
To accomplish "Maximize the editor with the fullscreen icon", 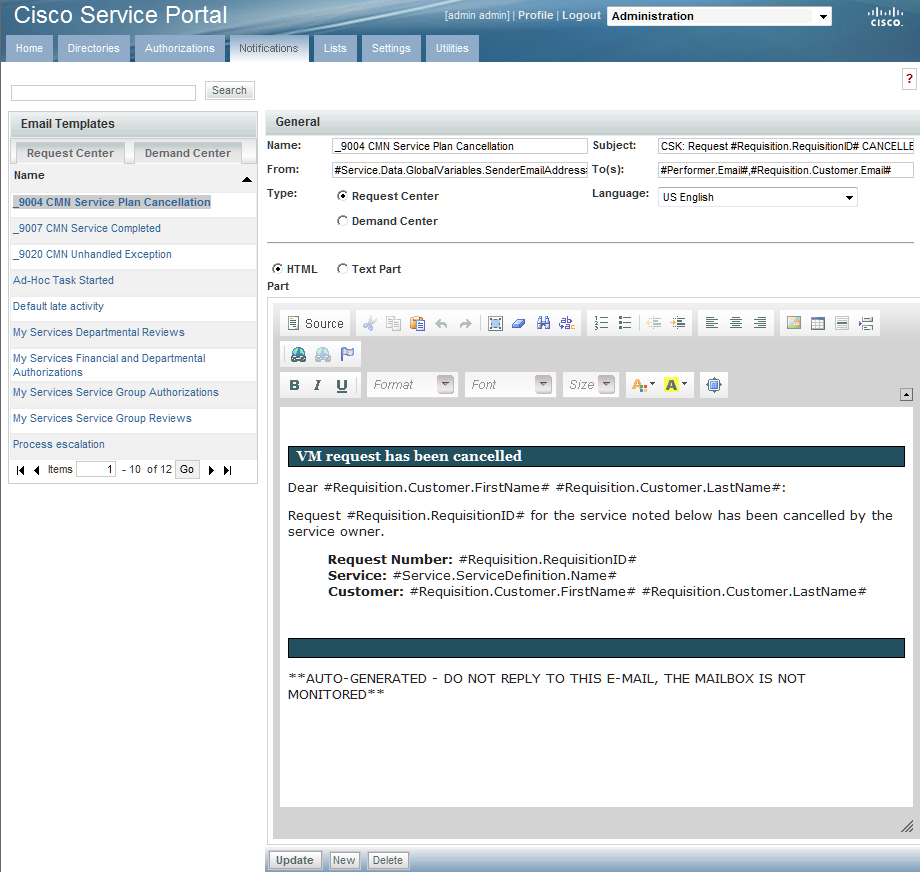I will click(x=713, y=385).
